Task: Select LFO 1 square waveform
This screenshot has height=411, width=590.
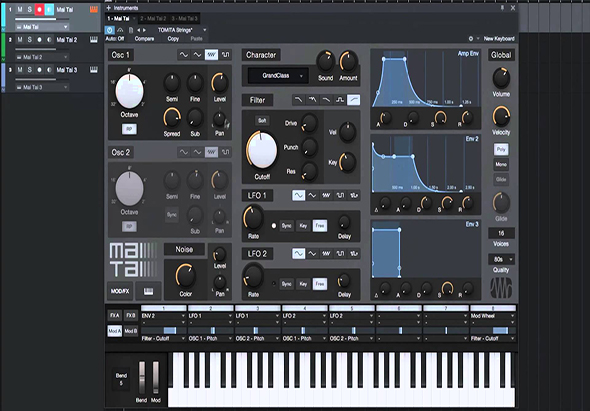Action: coord(340,195)
